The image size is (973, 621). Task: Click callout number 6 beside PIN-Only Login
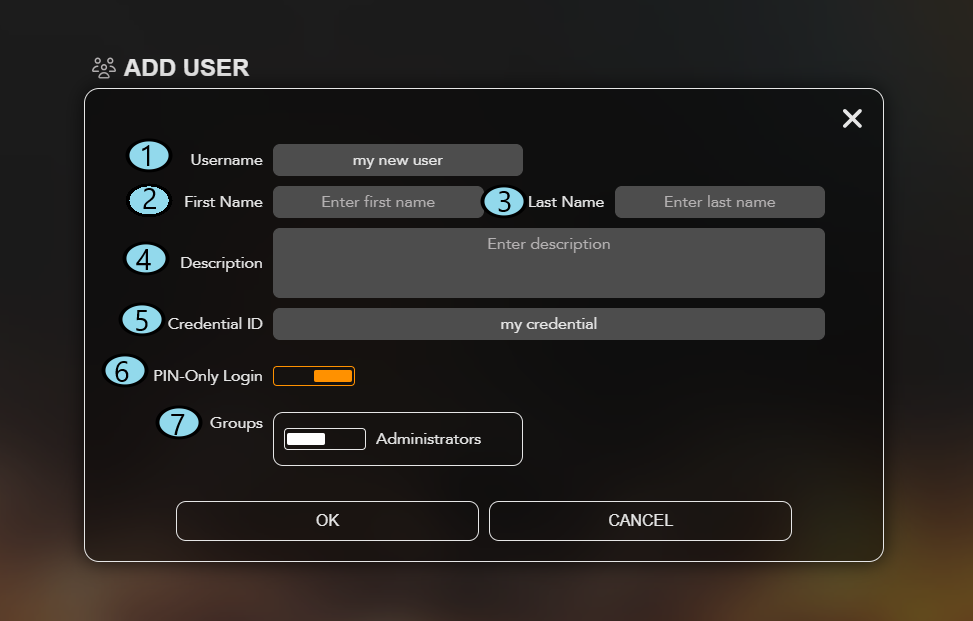tap(123, 372)
